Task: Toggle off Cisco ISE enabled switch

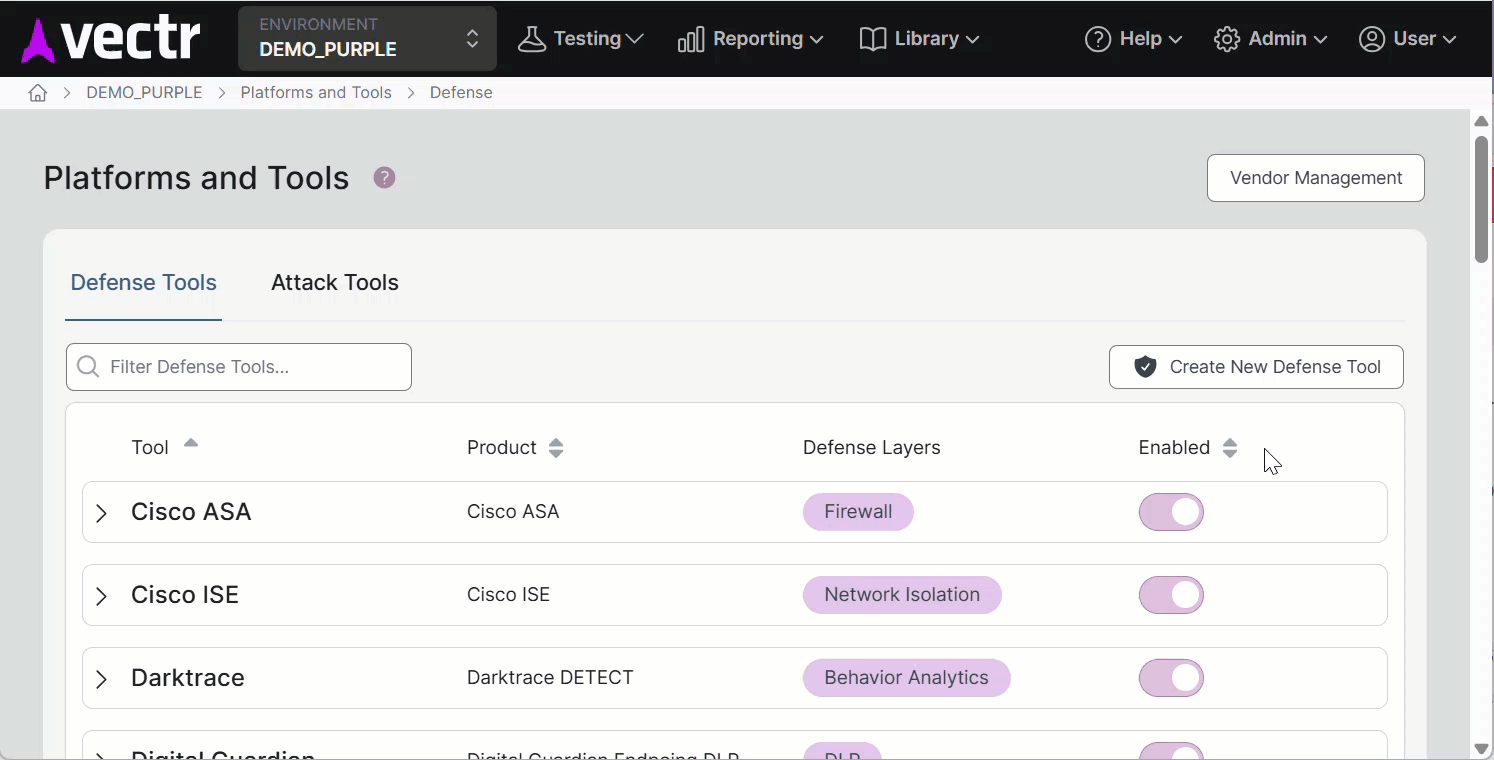Action: [1171, 595]
